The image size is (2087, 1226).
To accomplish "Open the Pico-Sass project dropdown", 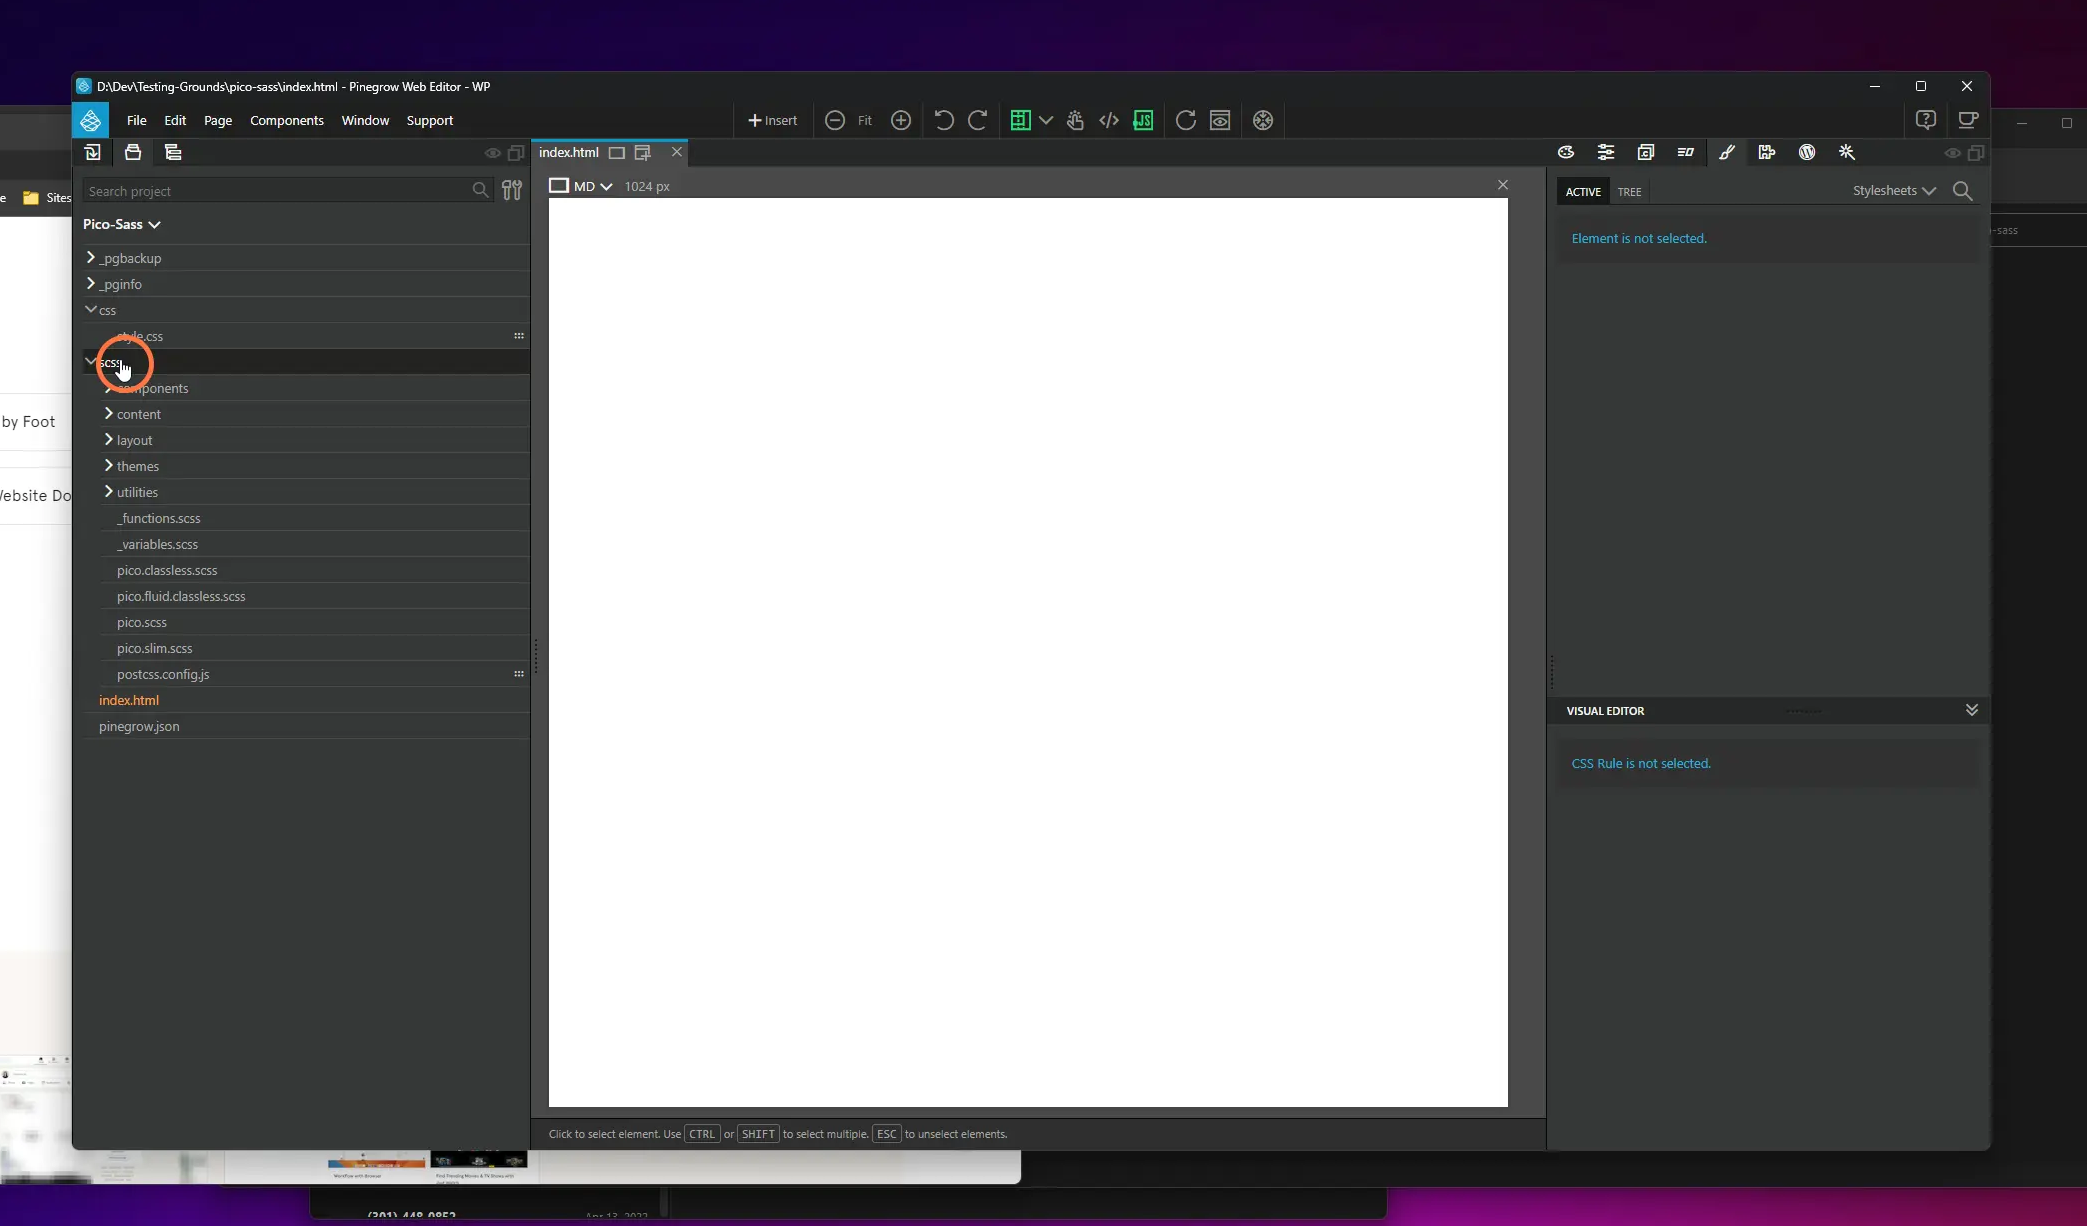I will click(121, 224).
